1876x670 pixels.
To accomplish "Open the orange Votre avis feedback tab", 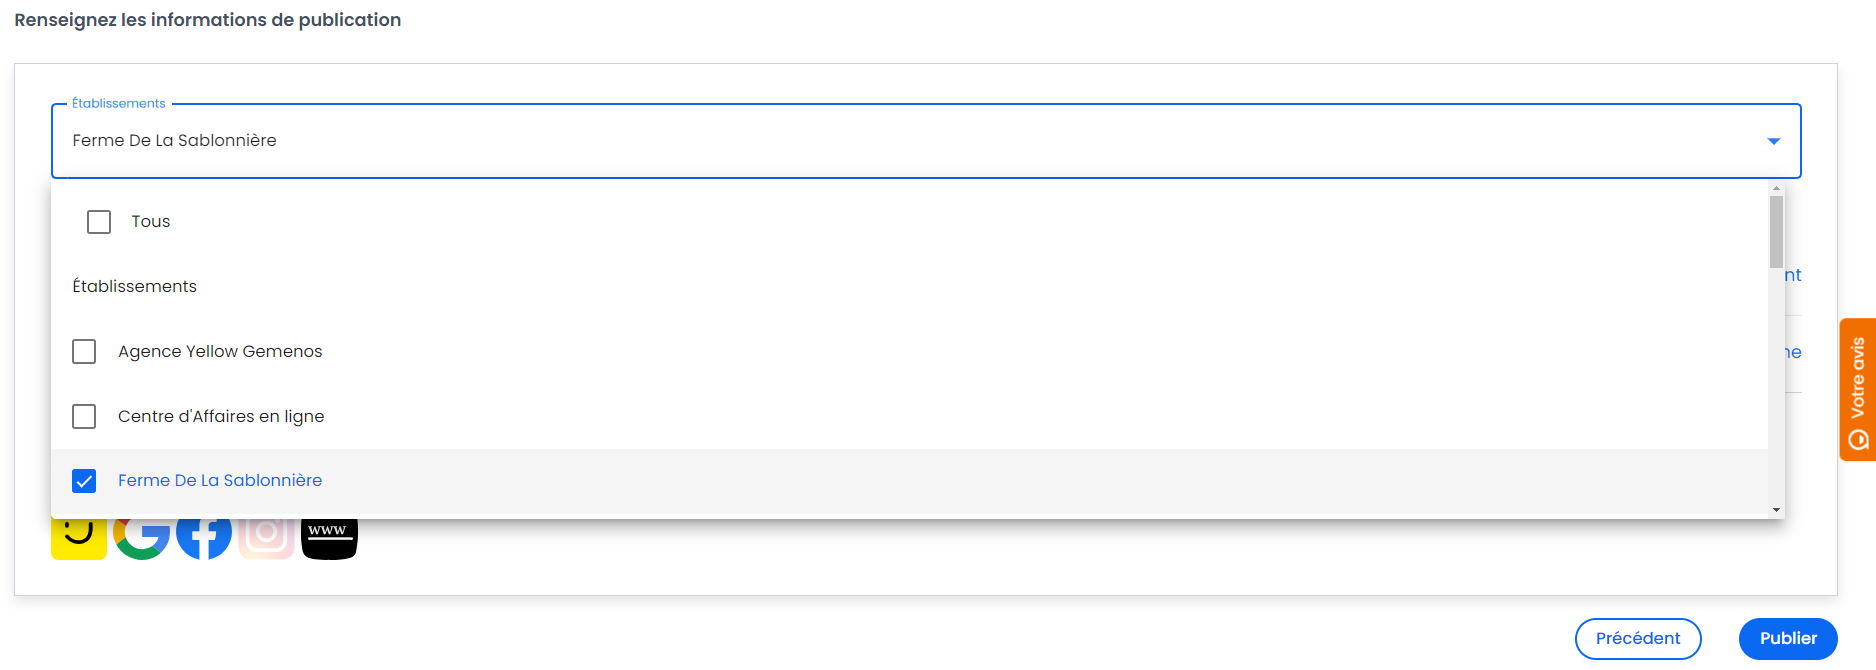I will 1857,390.
